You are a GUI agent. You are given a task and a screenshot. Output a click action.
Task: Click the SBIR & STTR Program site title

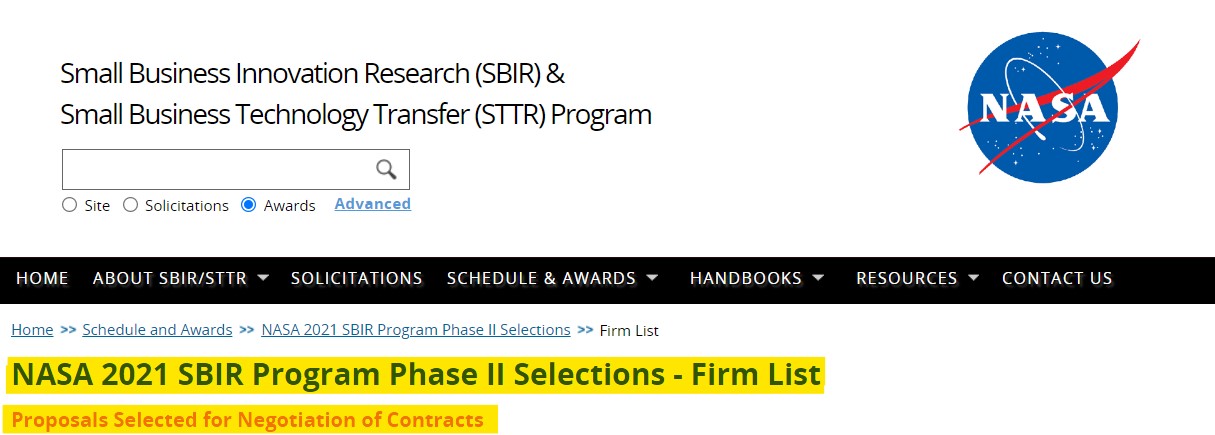355,94
